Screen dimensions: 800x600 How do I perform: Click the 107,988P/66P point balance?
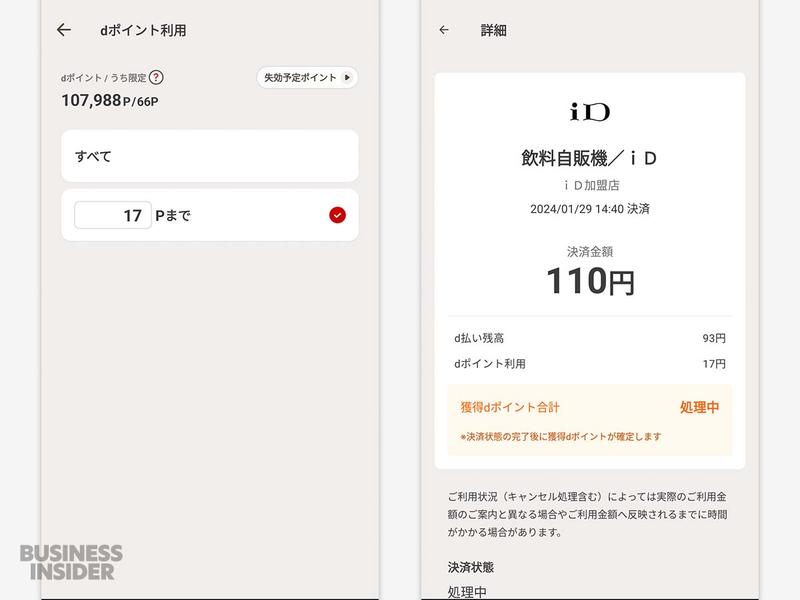[x=110, y=101]
